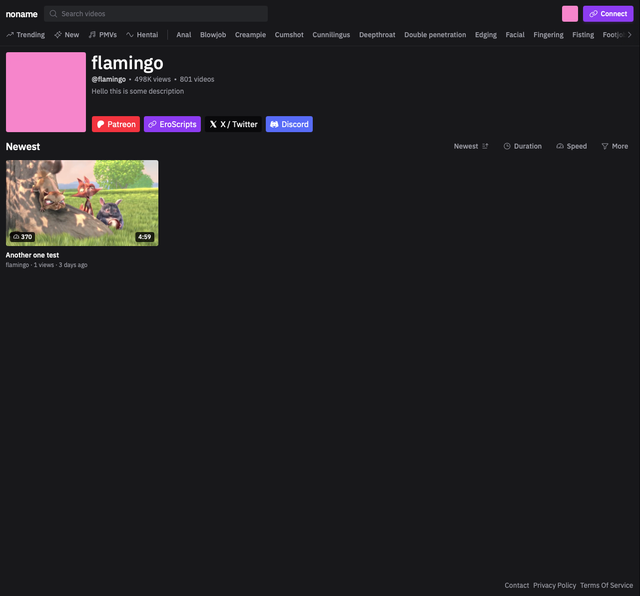640x596 pixels.
Task: Open the Contact footer link
Action: click(516, 585)
